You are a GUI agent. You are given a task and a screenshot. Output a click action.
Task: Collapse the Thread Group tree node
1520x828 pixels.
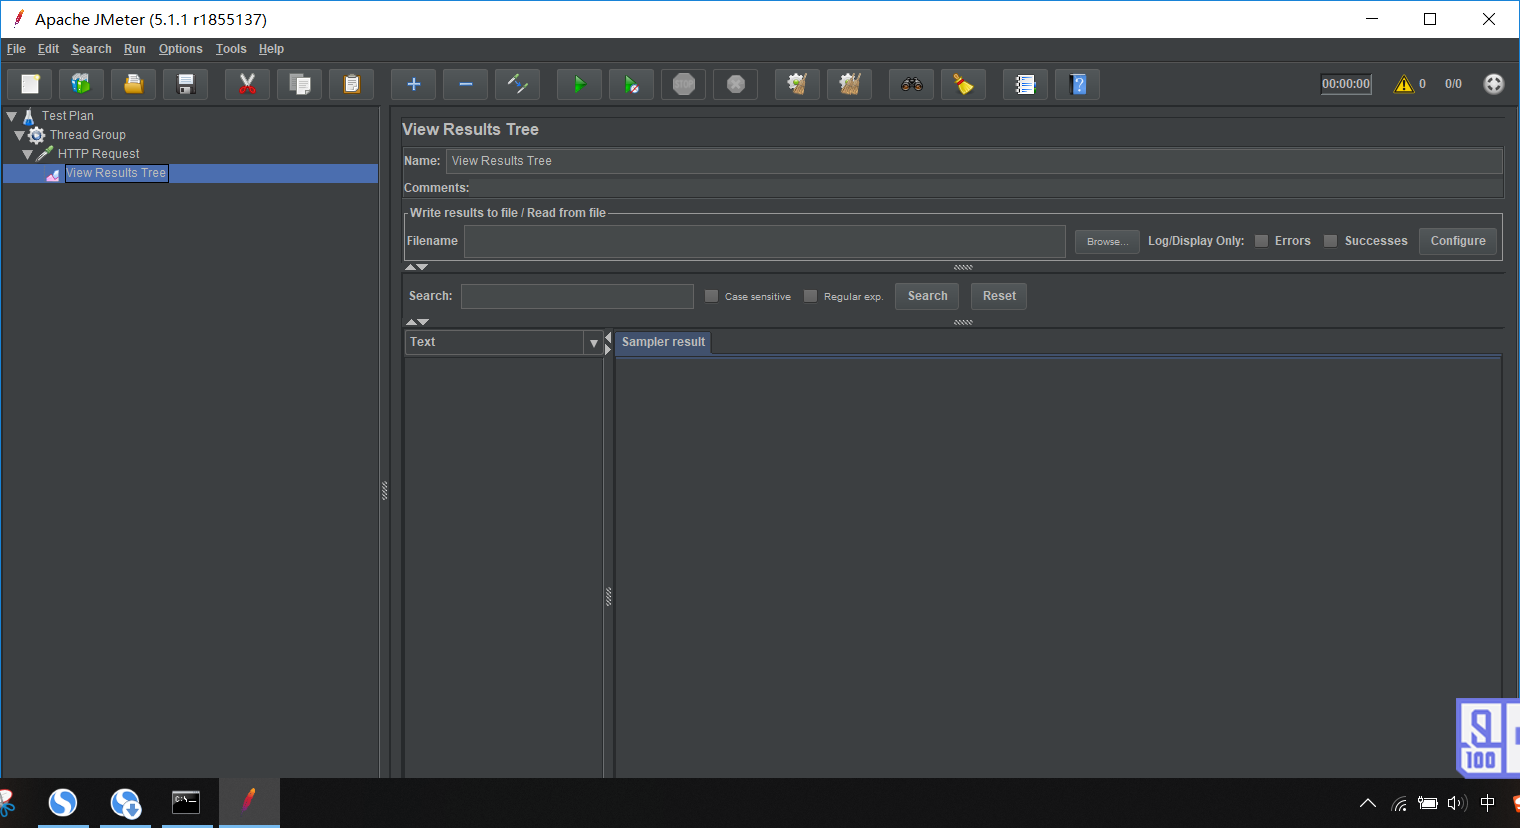tap(19, 135)
